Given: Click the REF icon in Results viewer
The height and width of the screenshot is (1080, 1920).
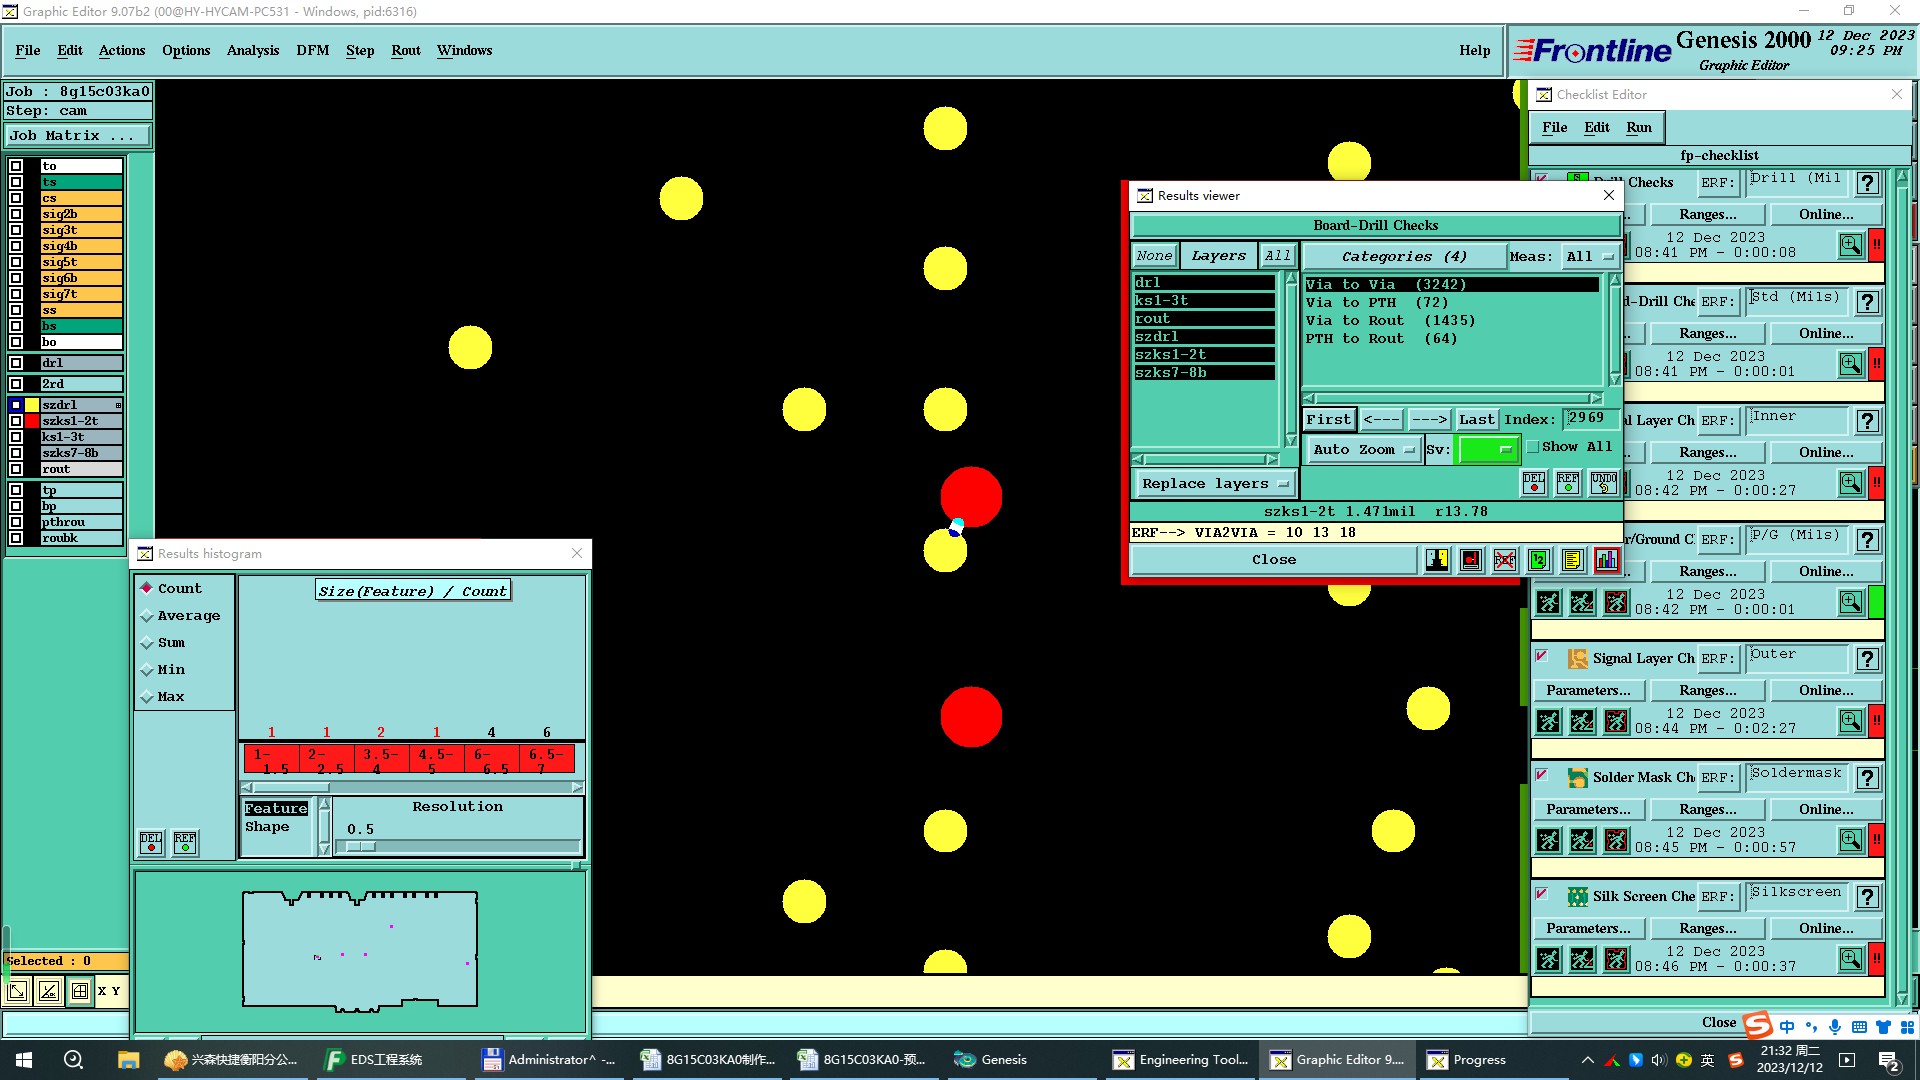Looking at the screenshot, I should (1568, 483).
